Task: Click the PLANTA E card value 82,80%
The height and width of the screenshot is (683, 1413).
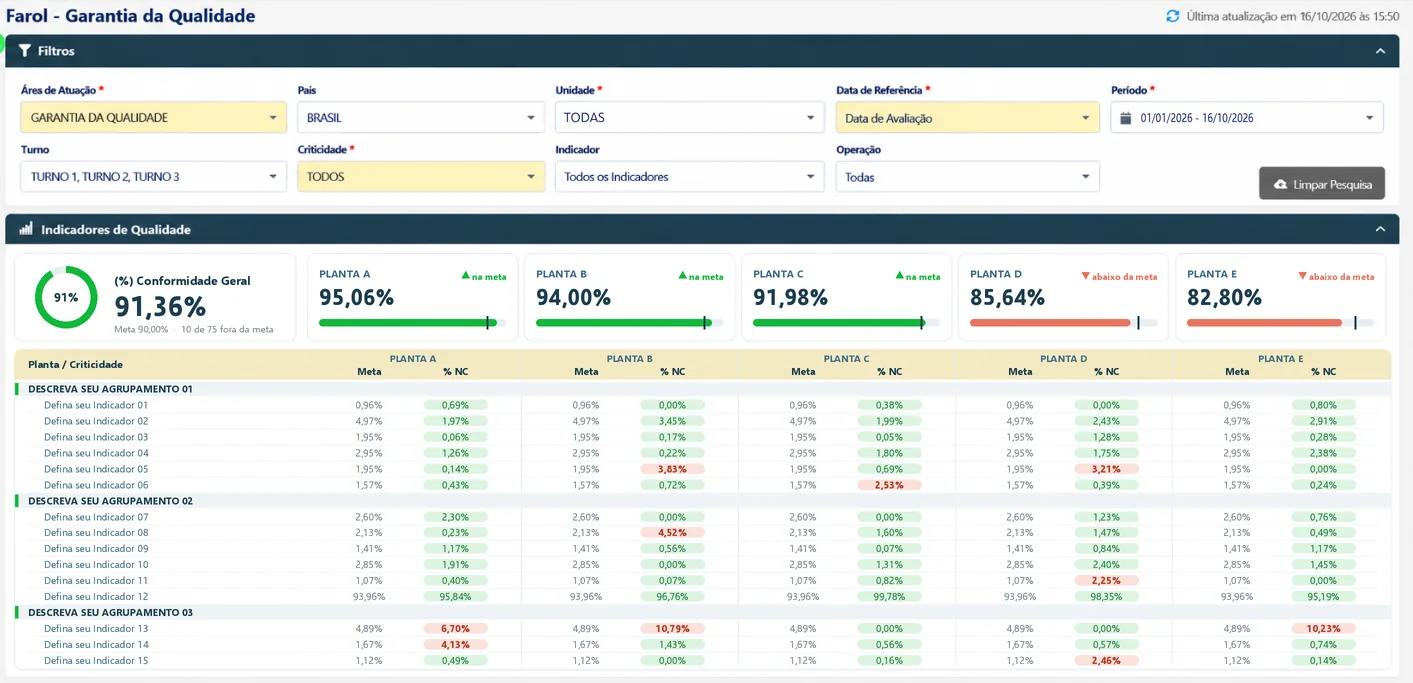Action: click(1224, 298)
